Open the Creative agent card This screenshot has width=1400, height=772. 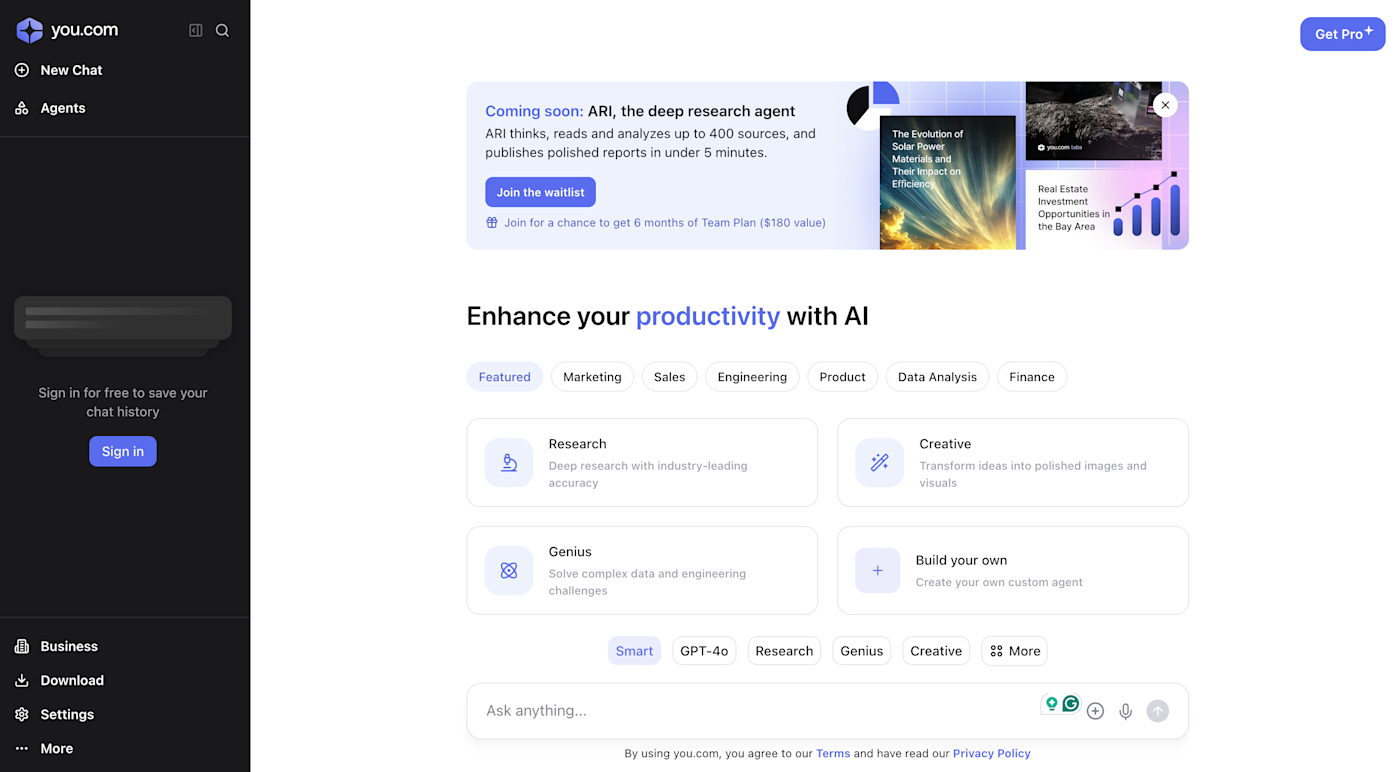click(x=1013, y=462)
